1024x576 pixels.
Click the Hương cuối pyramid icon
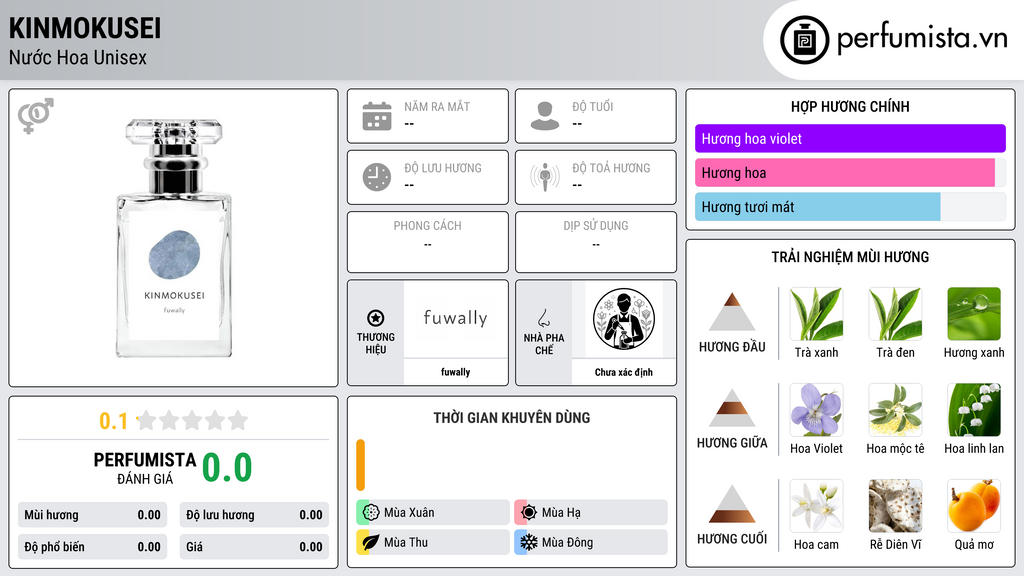point(732,504)
